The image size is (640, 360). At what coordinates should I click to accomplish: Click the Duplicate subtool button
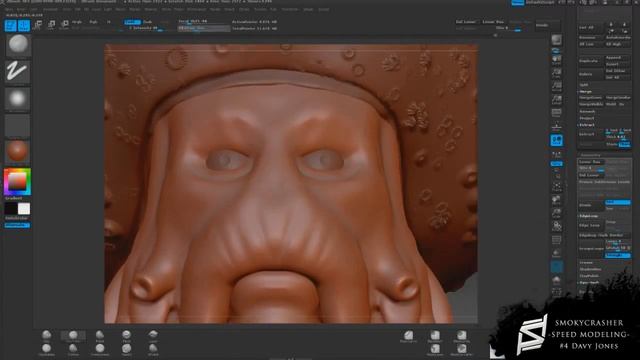point(591,61)
